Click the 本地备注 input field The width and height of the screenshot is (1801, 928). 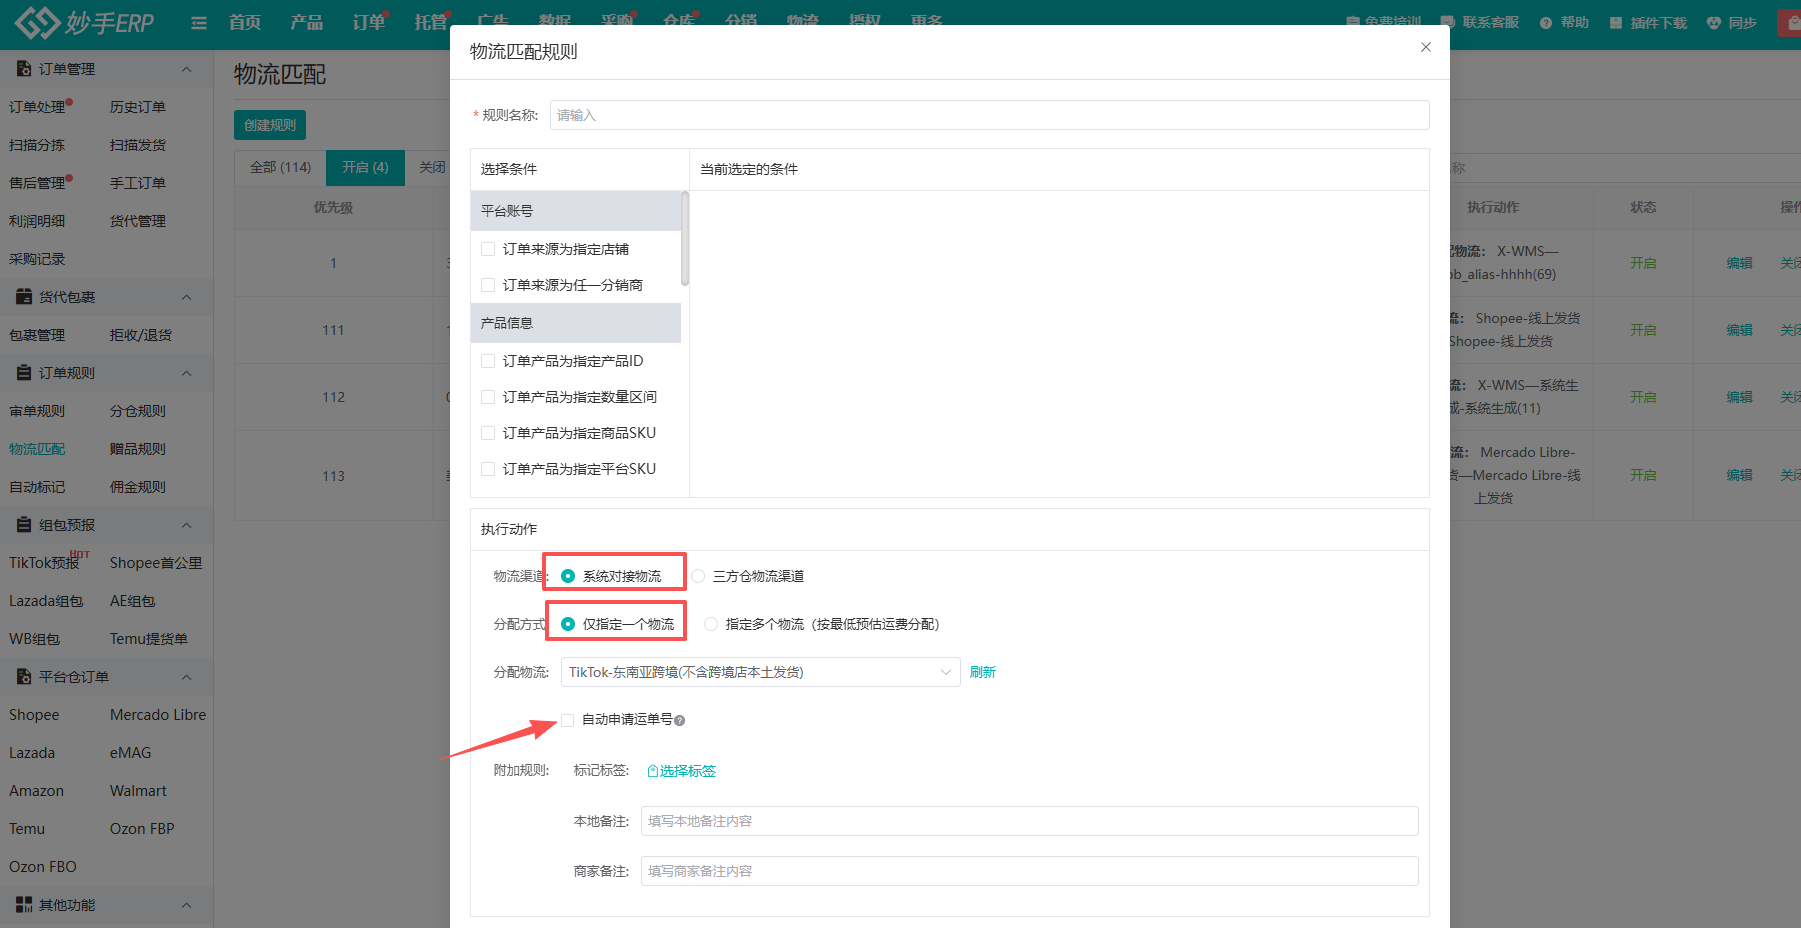pyautogui.click(x=1030, y=821)
